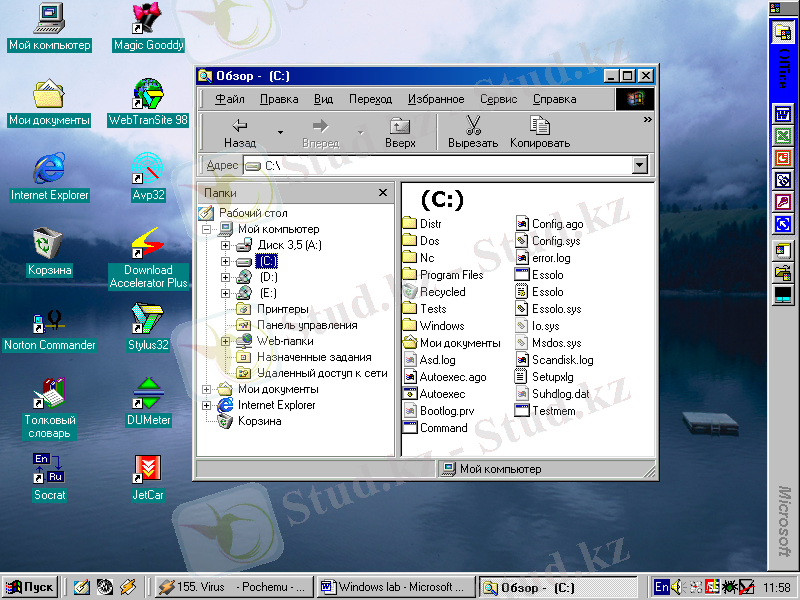Expand the (D:) drive tree node
Image resolution: width=800 pixels, height=600 pixels.
tap(225, 277)
